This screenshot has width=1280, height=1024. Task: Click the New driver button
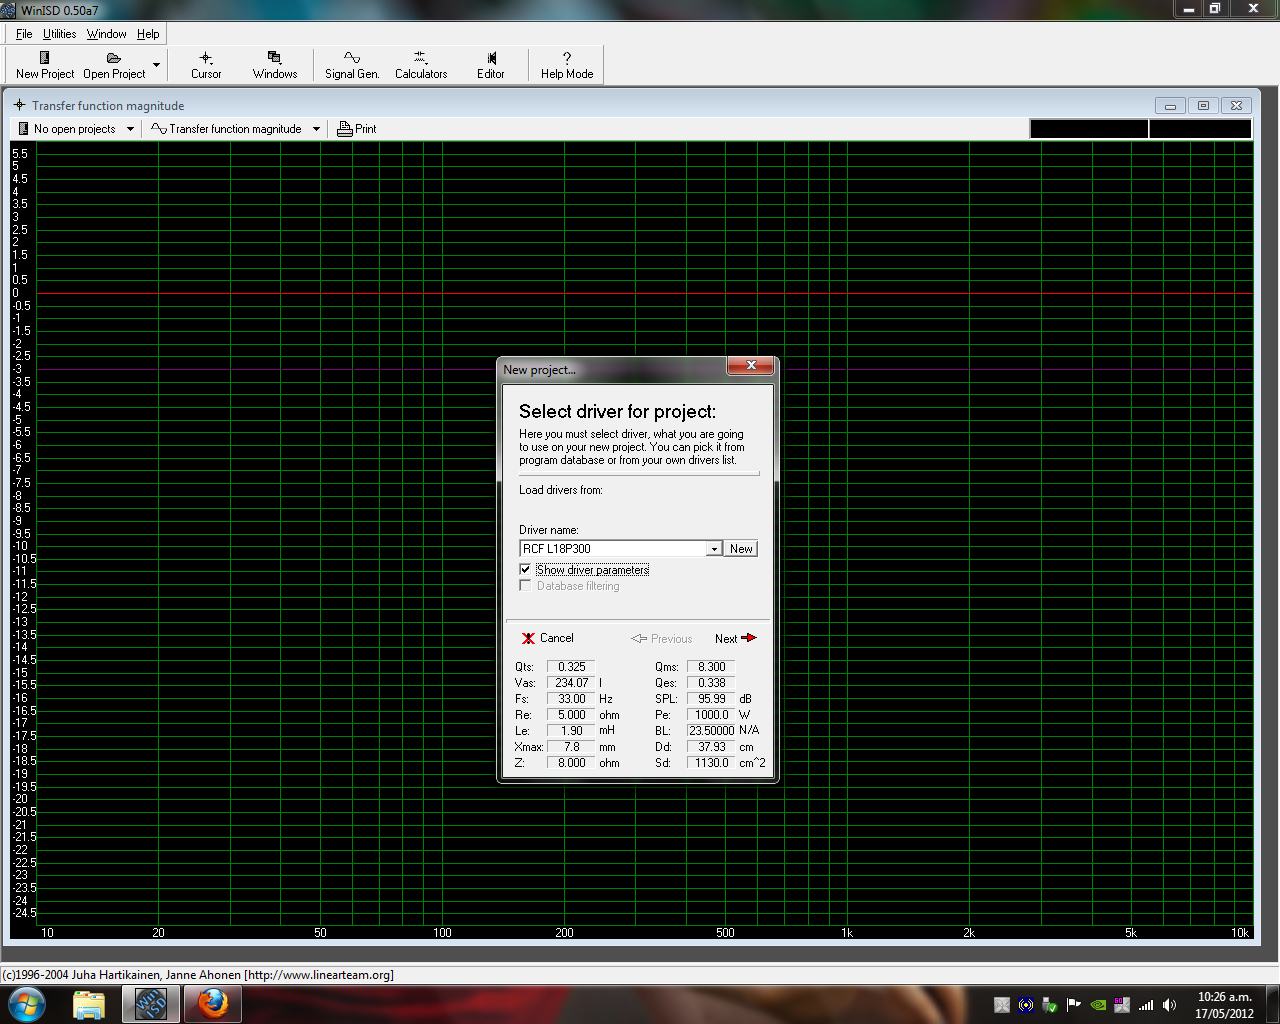point(741,549)
